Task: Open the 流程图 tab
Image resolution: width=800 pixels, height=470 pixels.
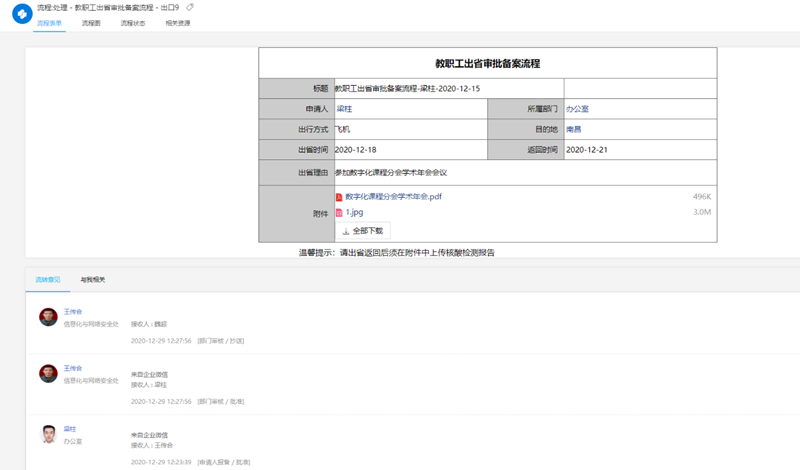Action: tap(92, 23)
